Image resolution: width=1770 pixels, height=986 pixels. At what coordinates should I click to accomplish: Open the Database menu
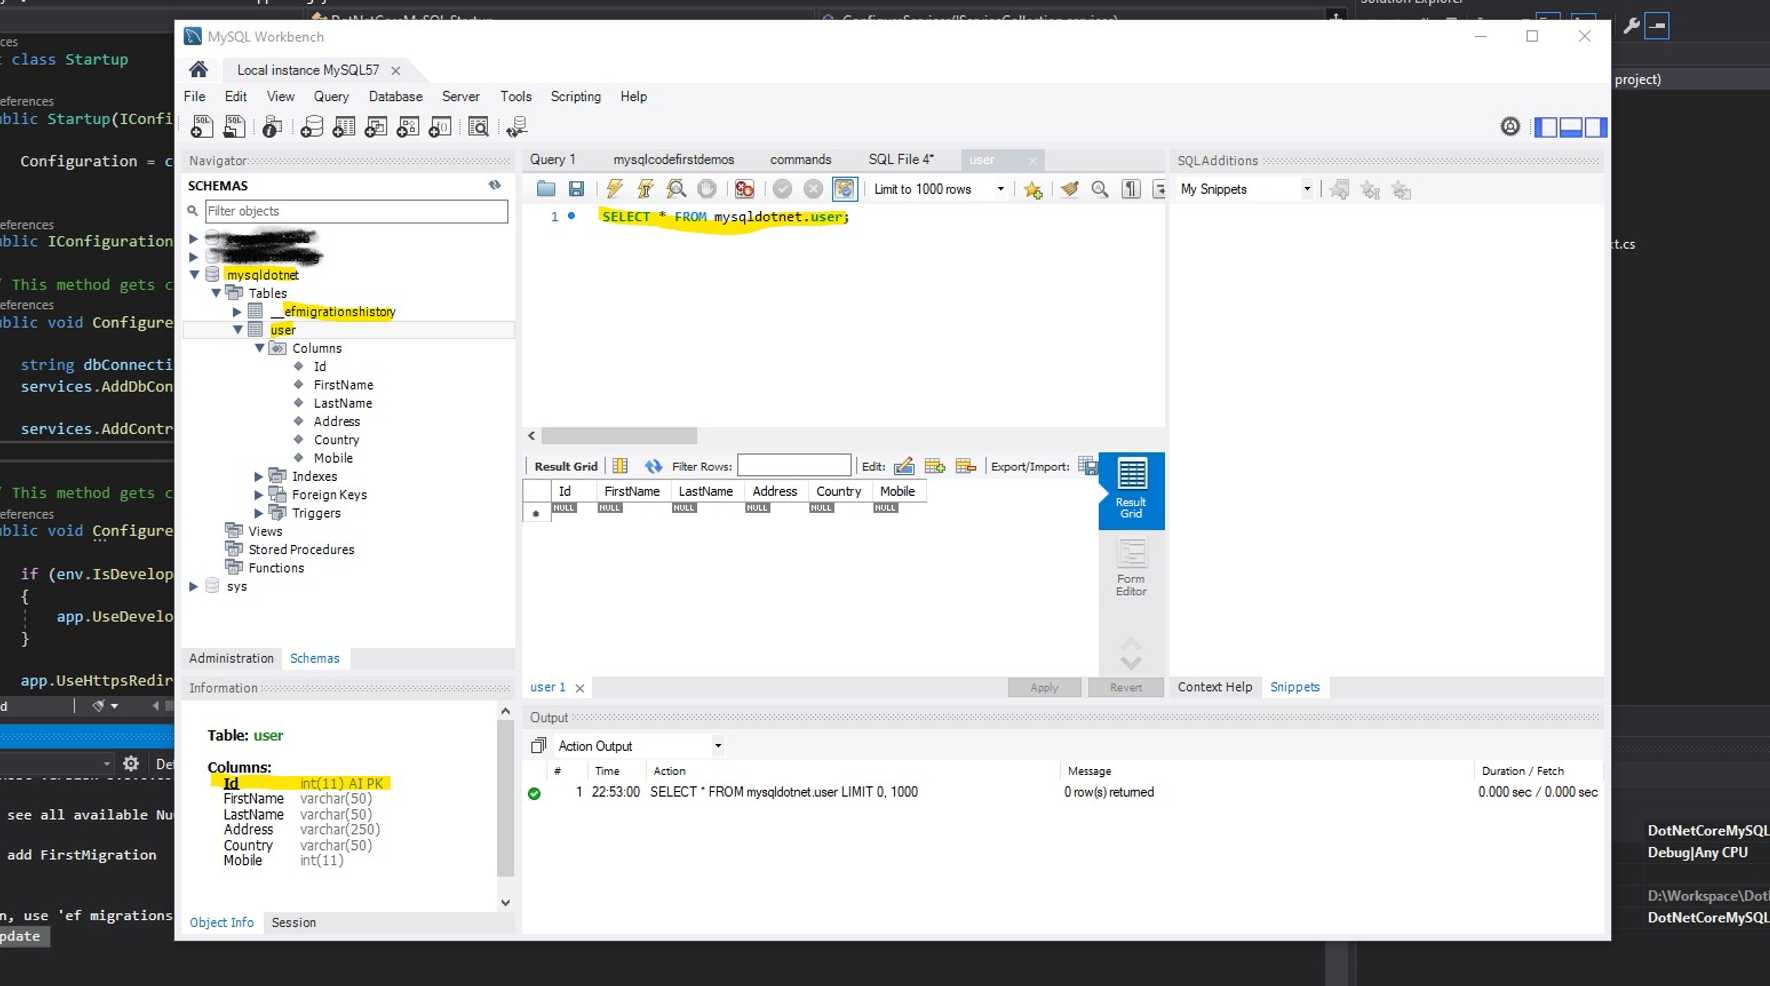pos(395,97)
